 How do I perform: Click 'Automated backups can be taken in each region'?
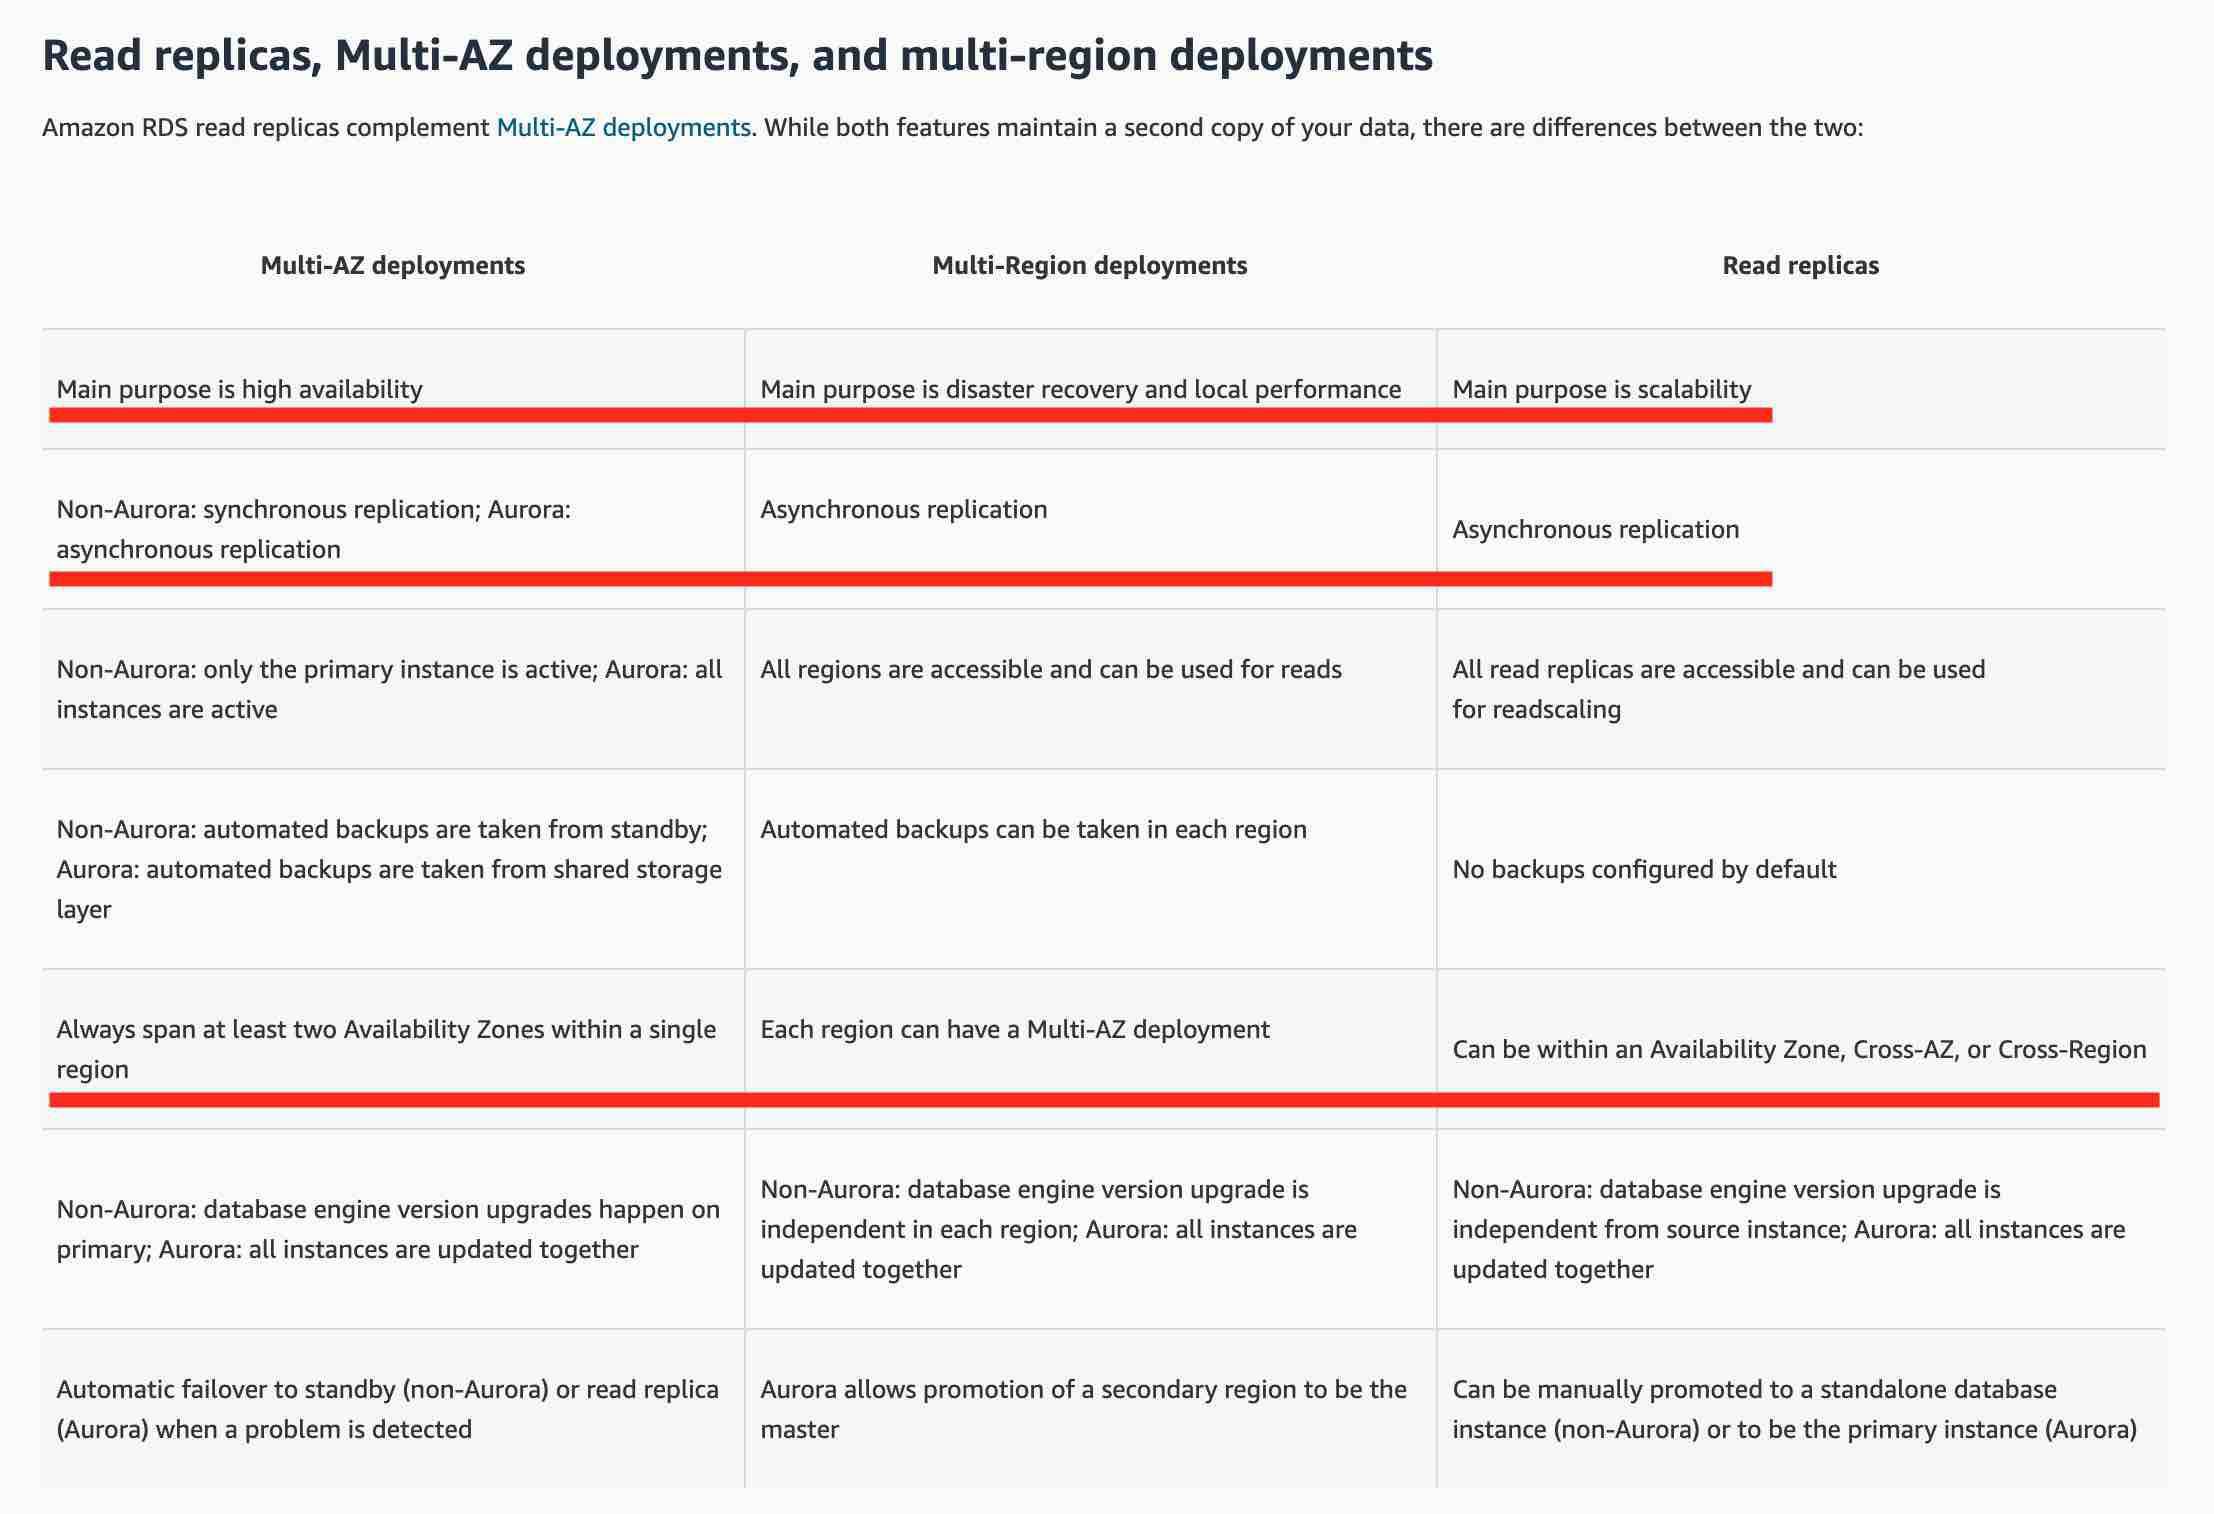(x=1033, y=830)
